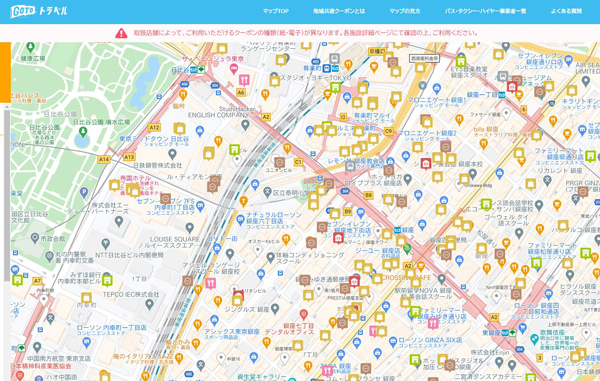Select the LOUISE SQUARE gray pin
This screenshot has width=600, height=381.
click(x=189, y=228)
